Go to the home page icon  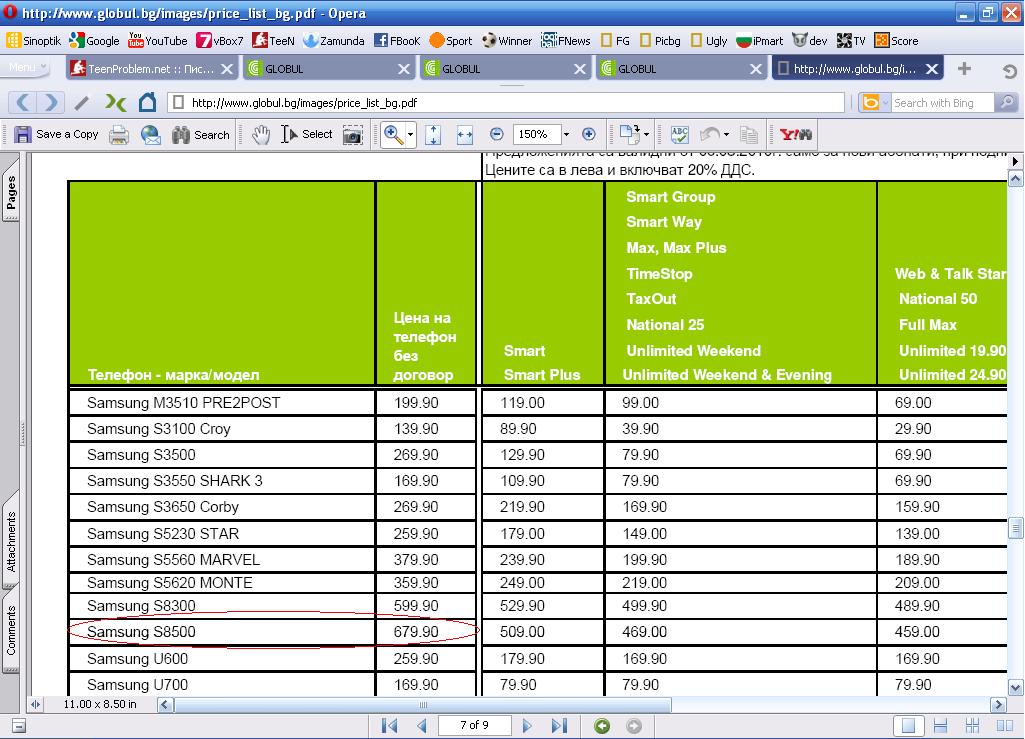coord(148,102)
